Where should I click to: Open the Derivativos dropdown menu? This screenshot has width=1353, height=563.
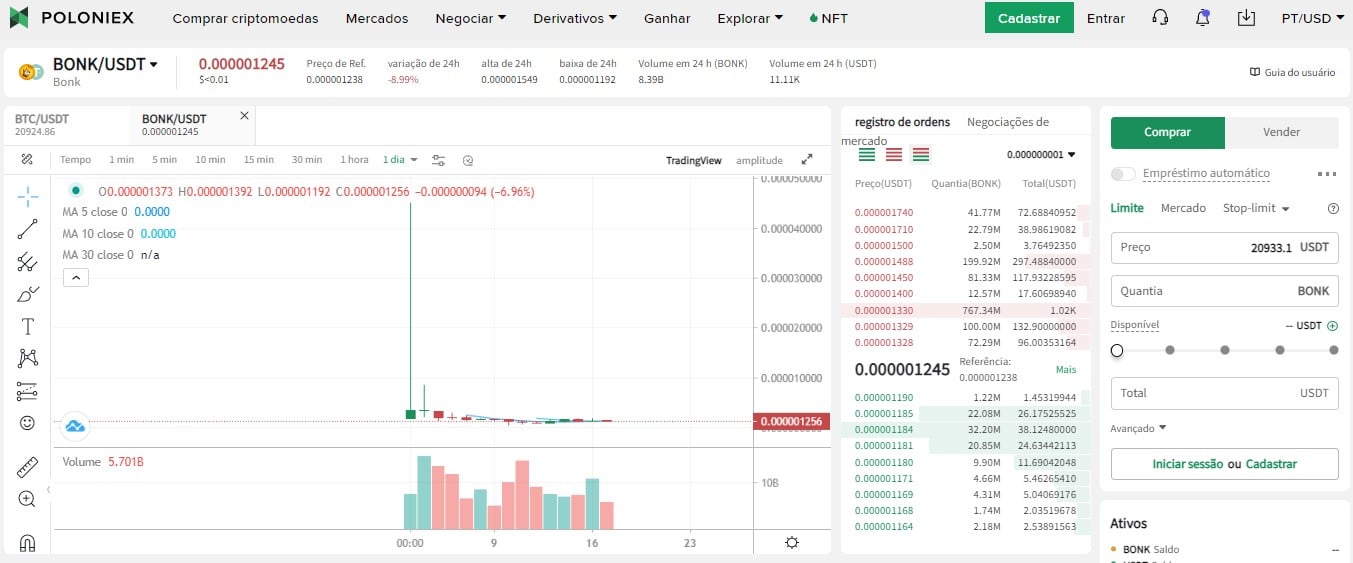point(575,18)
